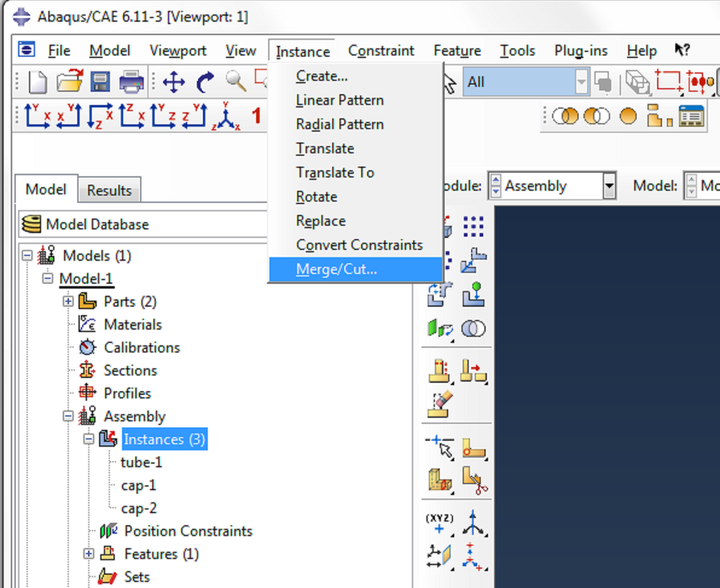This screenshot has height=588, width=720.
Task: Collapse the Models (1) tree node
Action: [x=28, y=255]
